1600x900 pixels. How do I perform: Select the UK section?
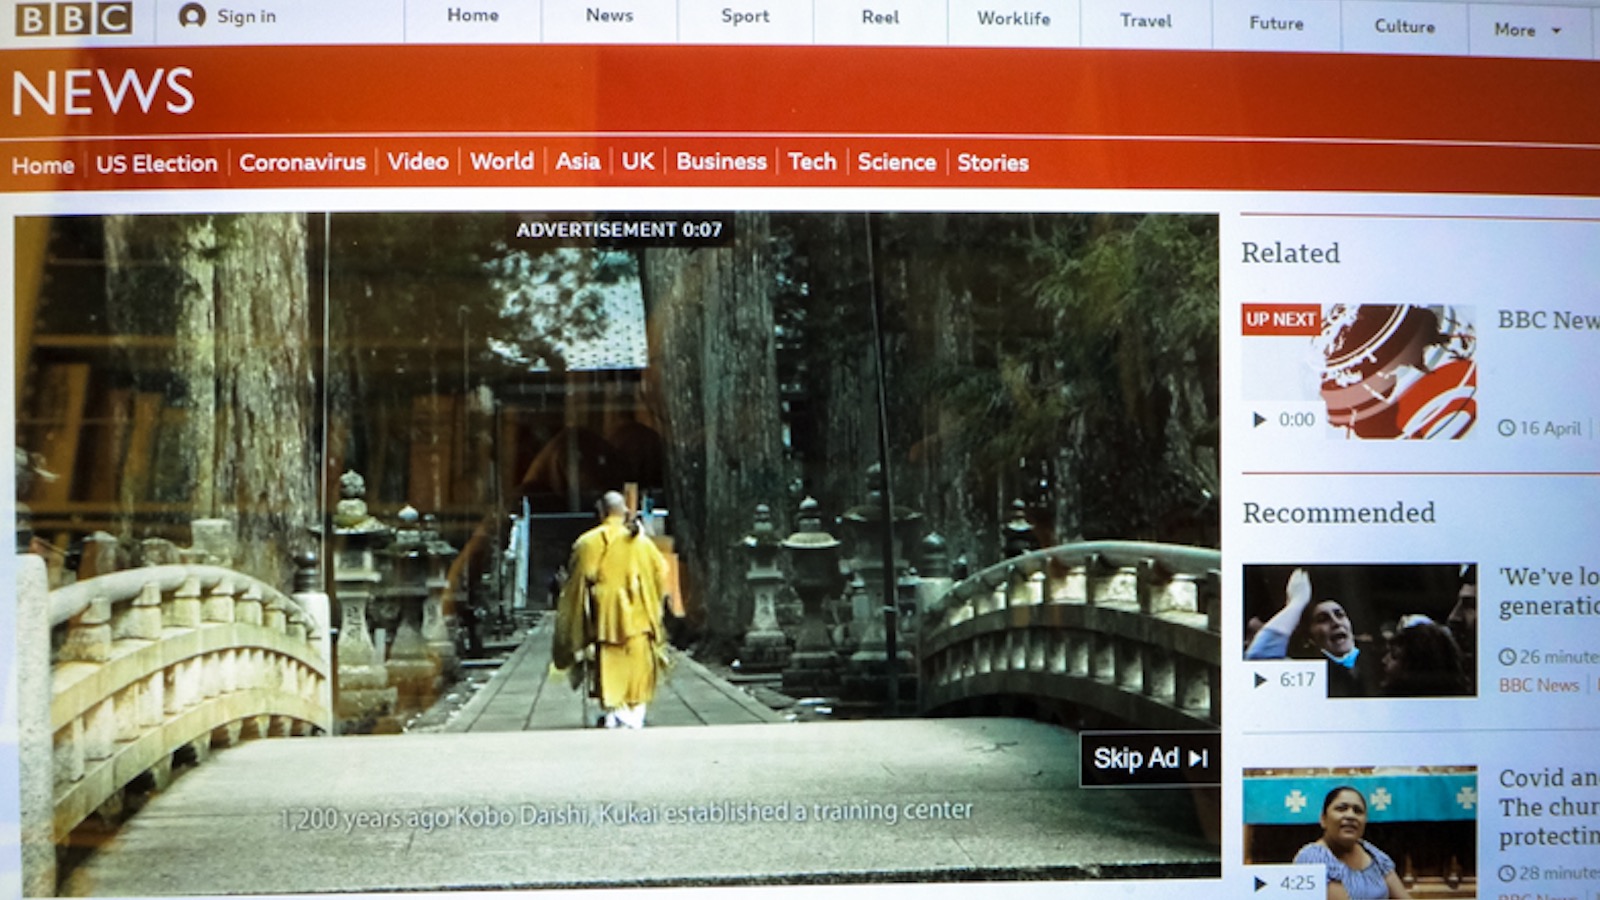[638, 161]
